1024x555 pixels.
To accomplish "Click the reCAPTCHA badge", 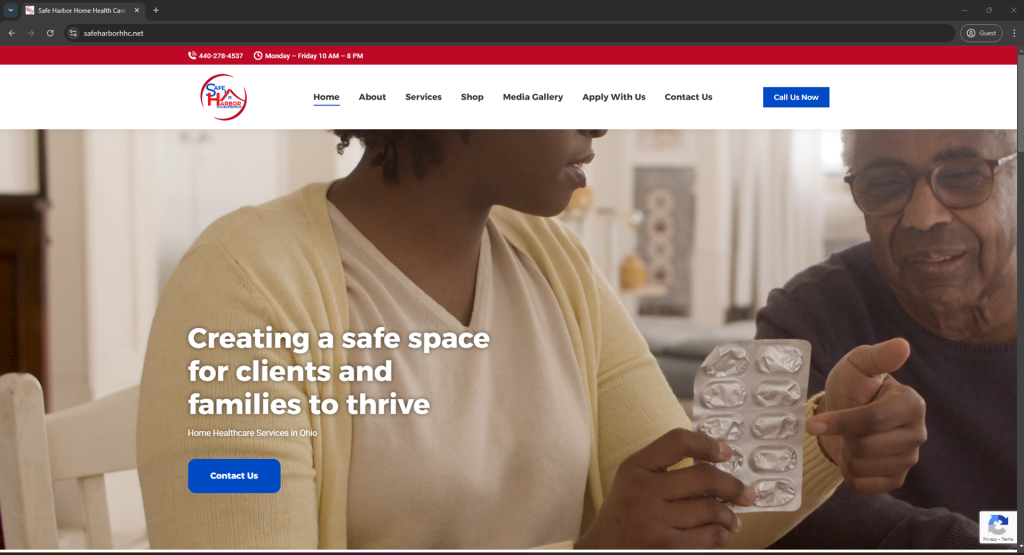I will click(x=998, y=527).
